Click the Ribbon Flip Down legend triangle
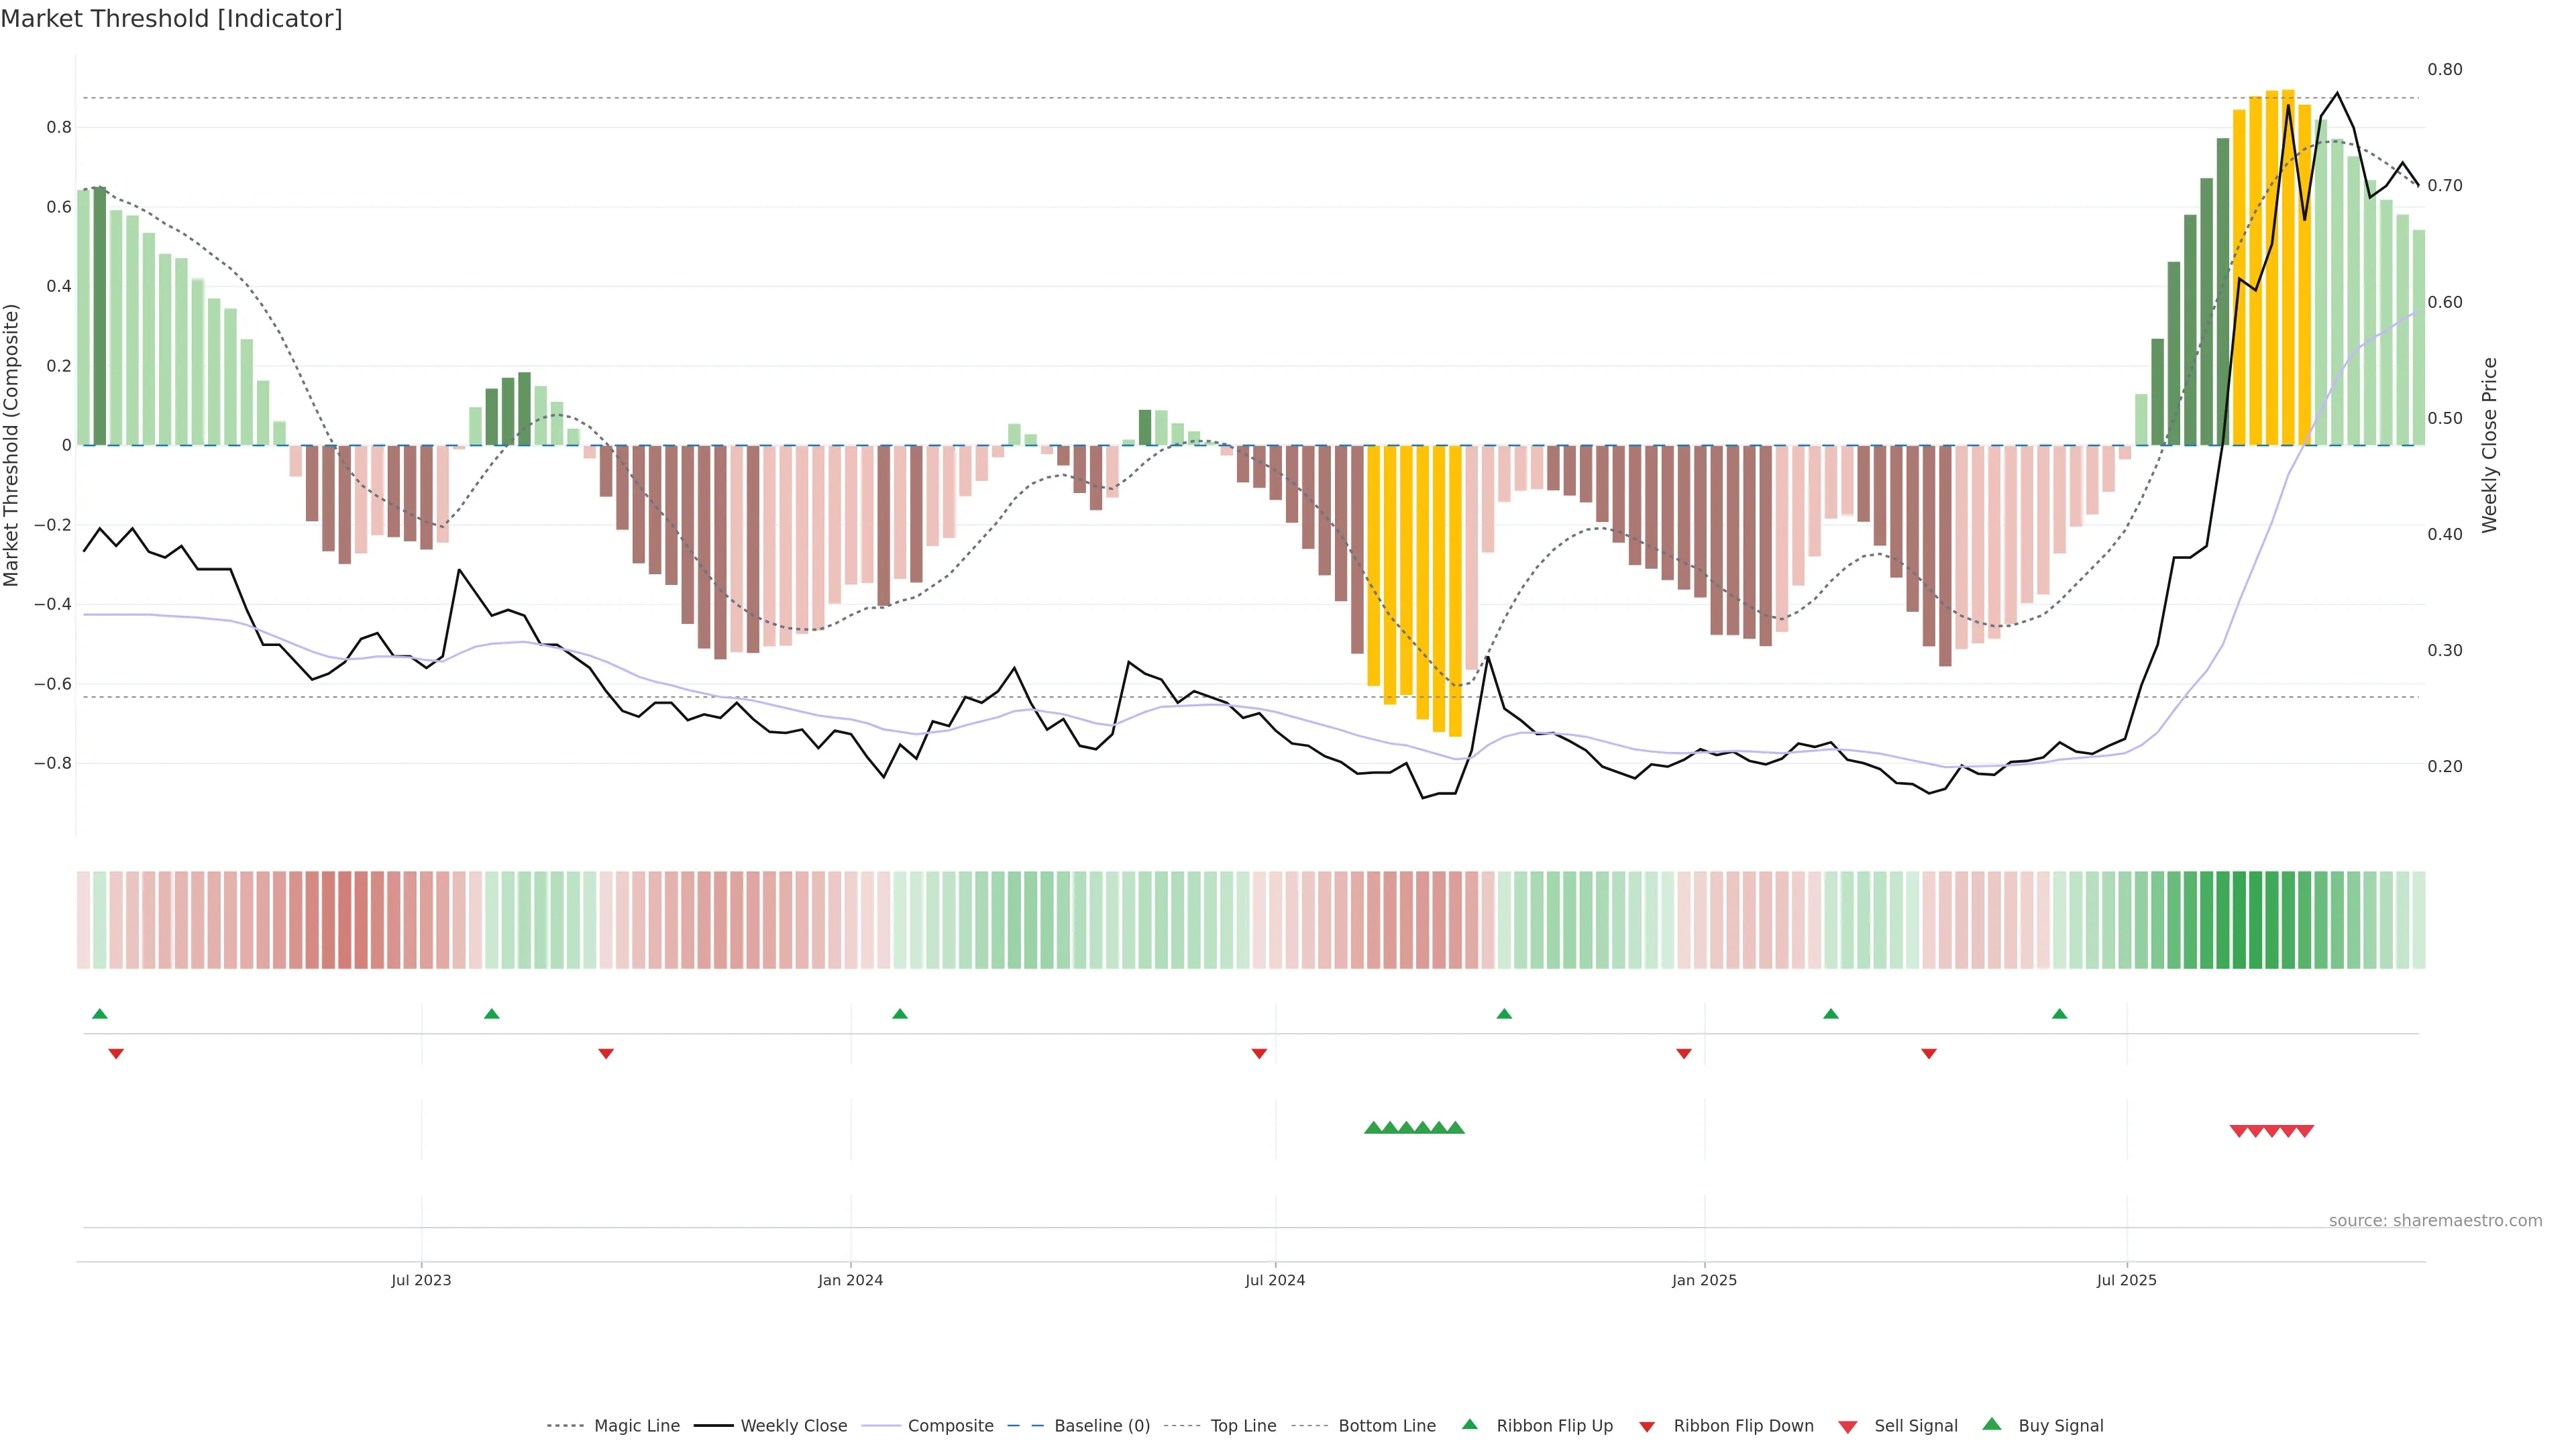2576x1449 pixels. pyautogui.click(x=1647, y=1427)
